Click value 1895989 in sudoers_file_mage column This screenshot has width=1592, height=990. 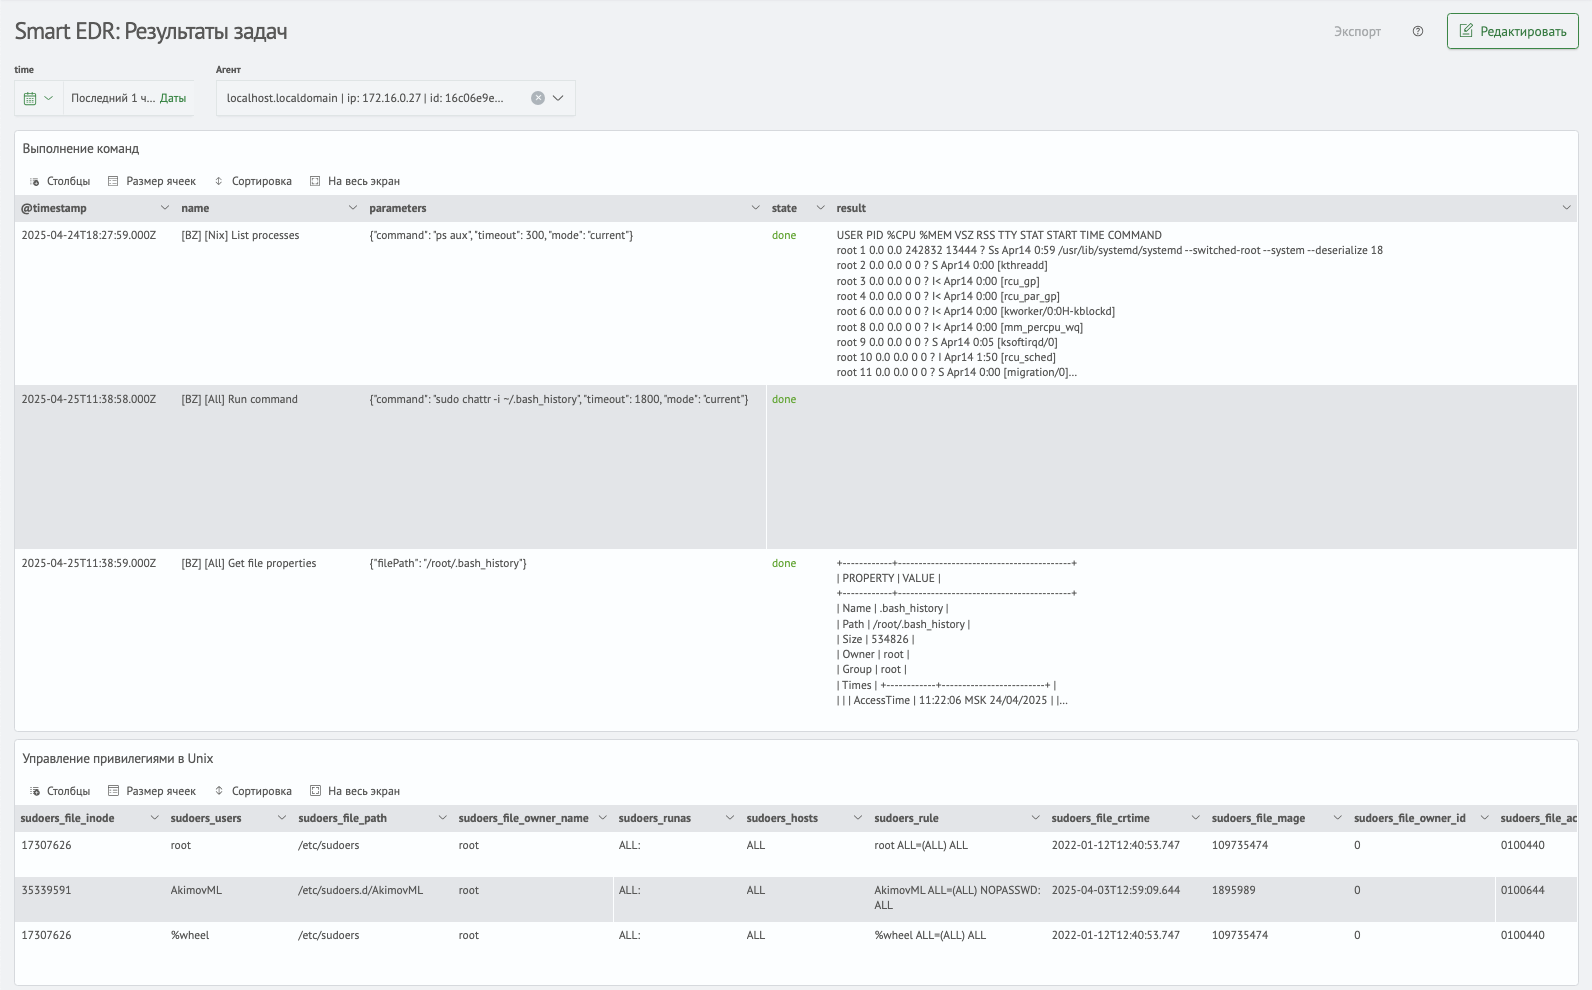[1233, 890]
